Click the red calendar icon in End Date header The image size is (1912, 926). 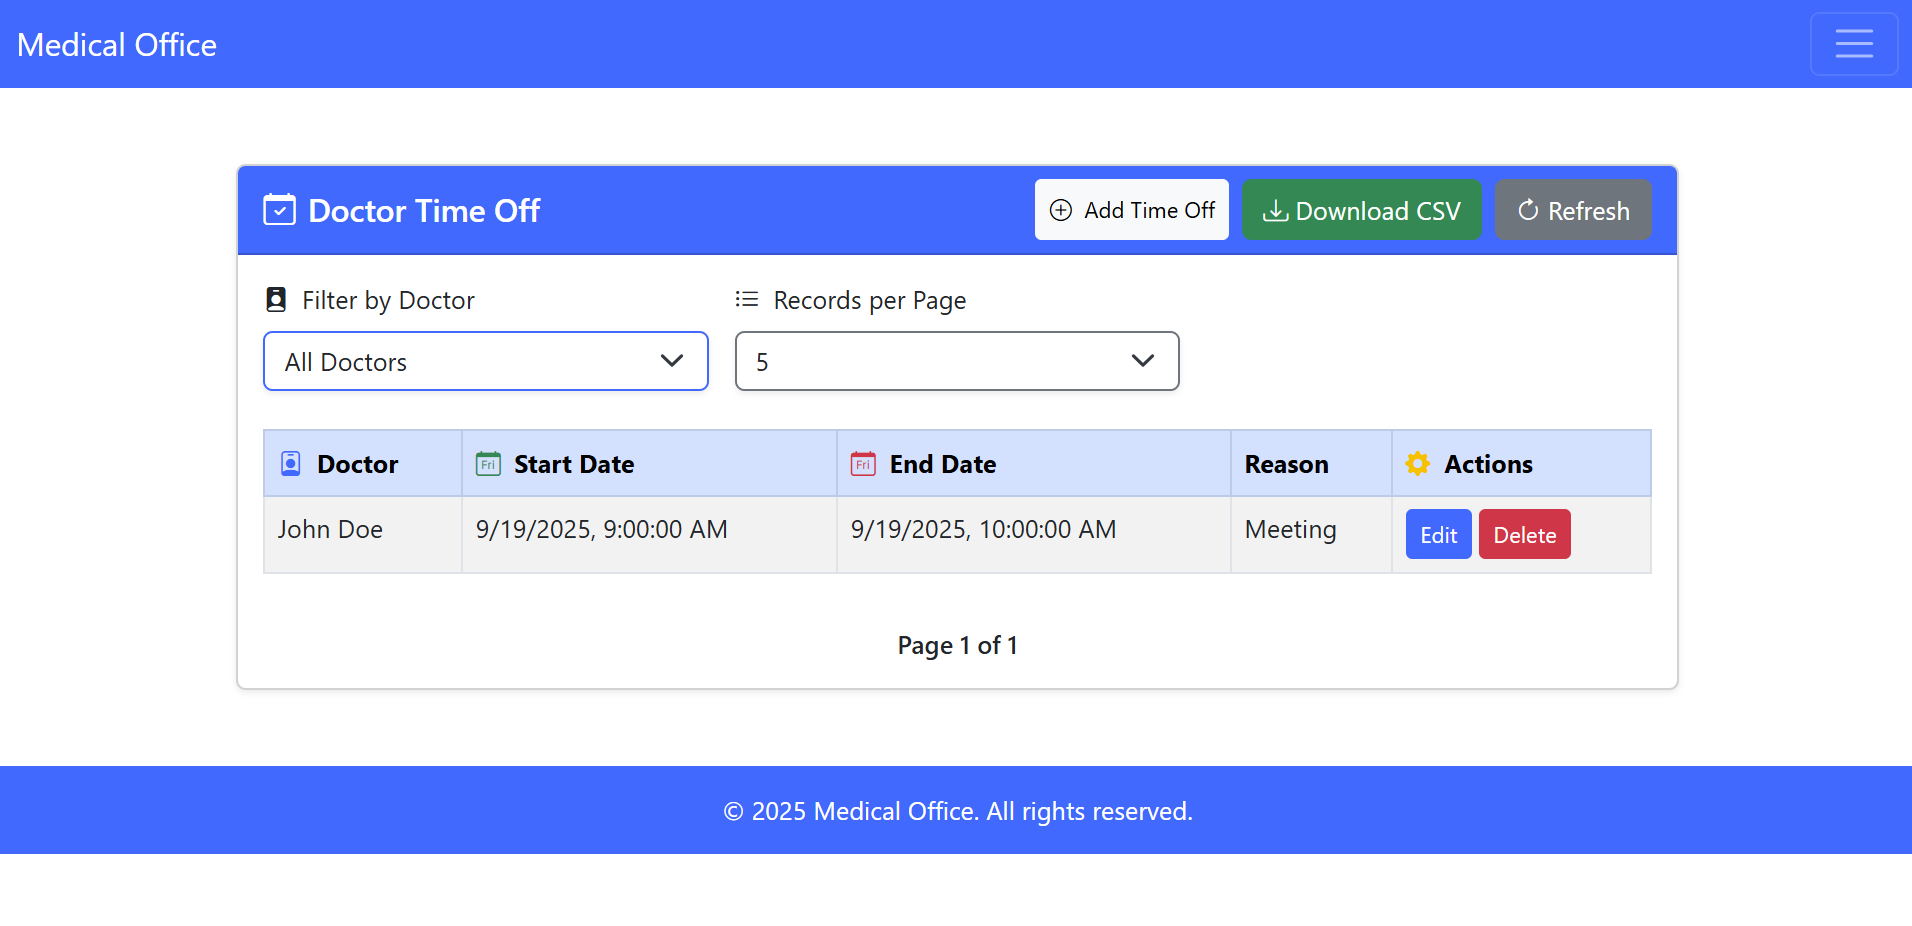pos(863,464)
